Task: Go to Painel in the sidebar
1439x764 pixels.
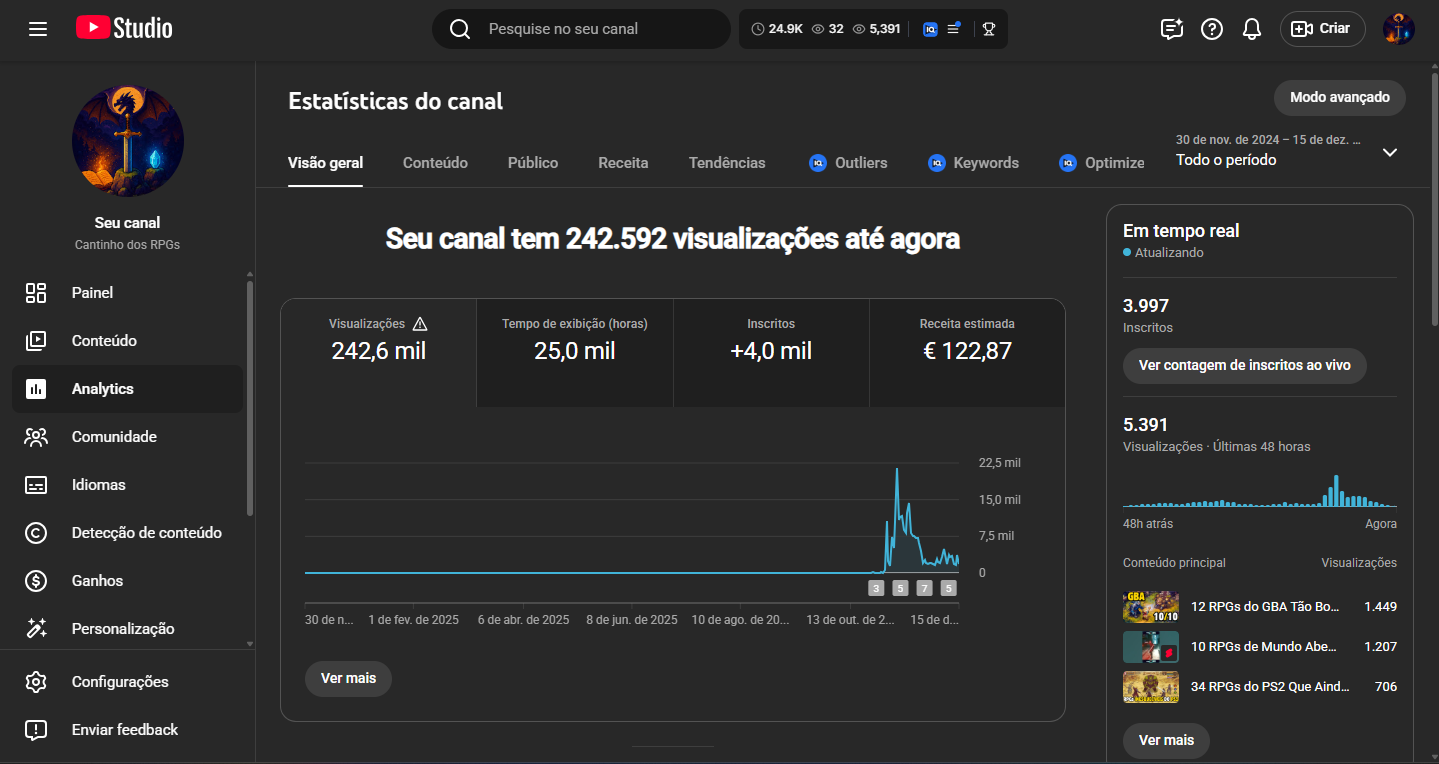Action: click(127, 293)
